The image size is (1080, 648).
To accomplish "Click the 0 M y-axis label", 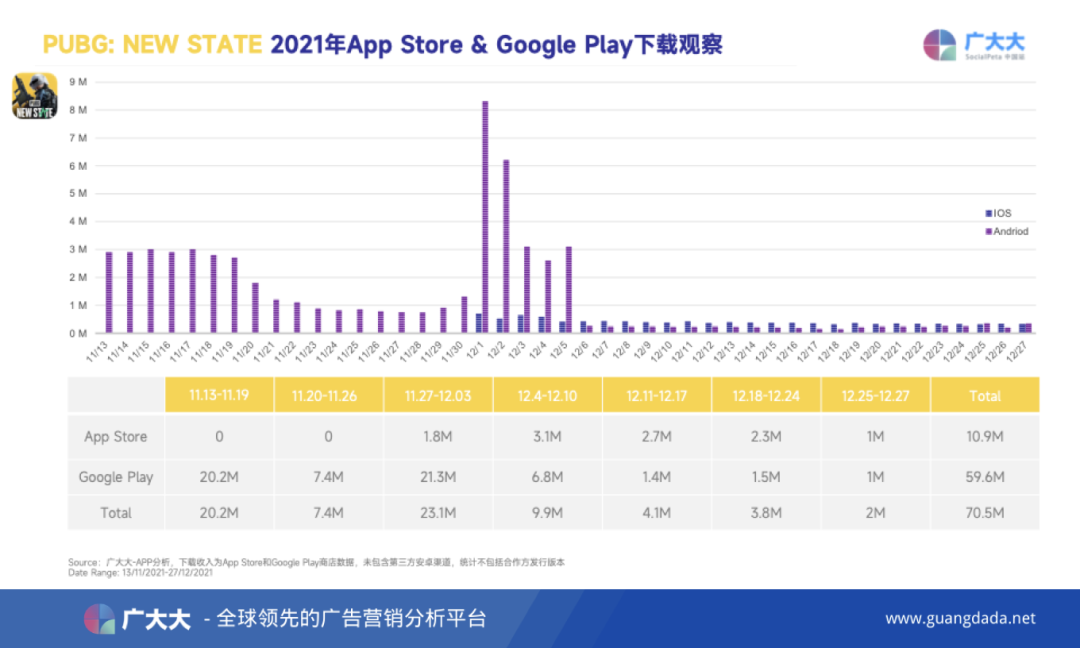I will [78, 333].
